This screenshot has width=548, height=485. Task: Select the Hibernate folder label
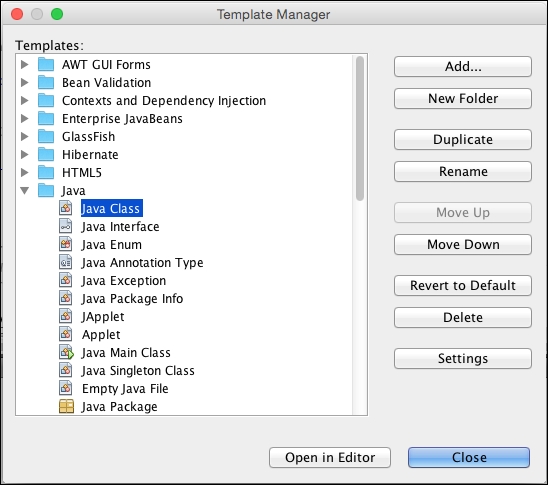[90, 154]
